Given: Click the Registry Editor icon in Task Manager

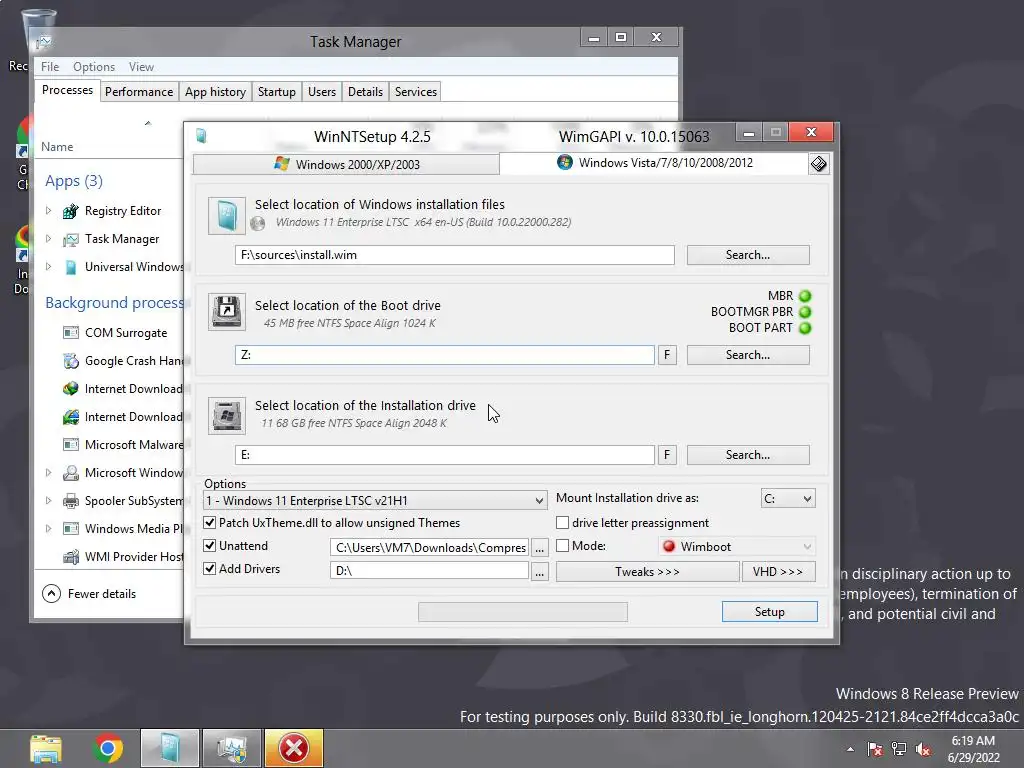Looking at the screenshot, I should click(71, 211).
